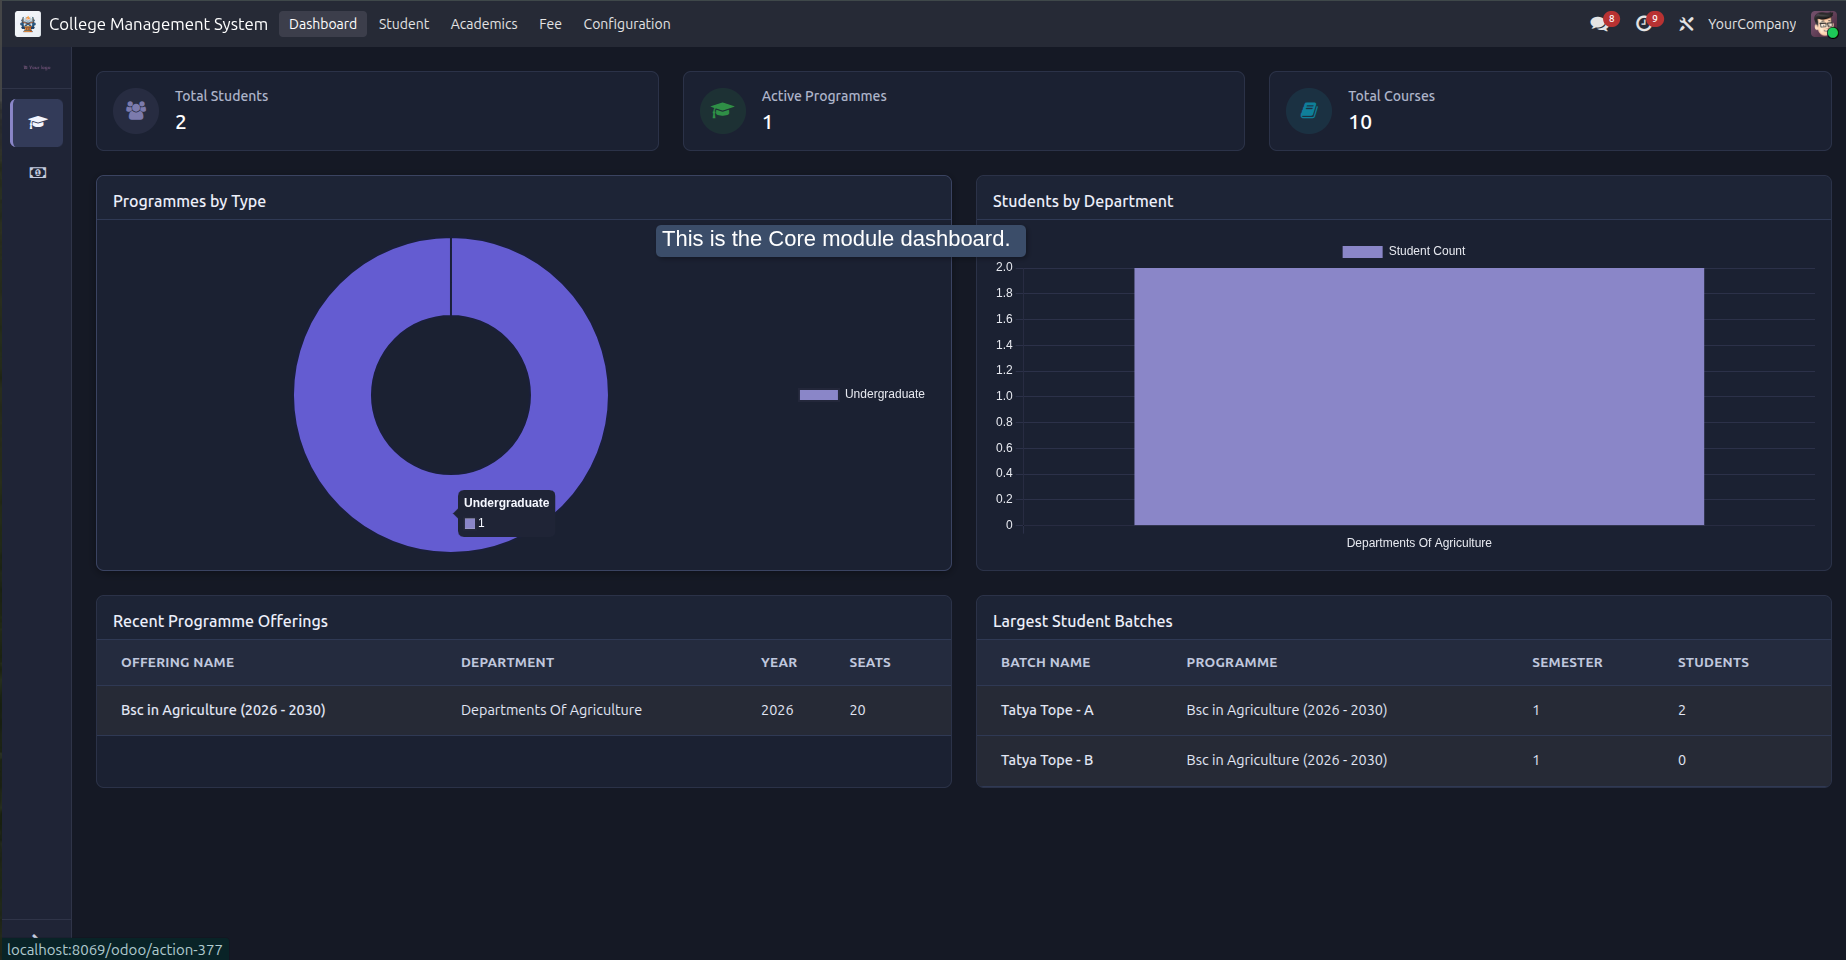Image resolution: width=1846 pixels, height=960 pixels.
Task: Open the debug tools wrench icon
Action: point(1686,24)
